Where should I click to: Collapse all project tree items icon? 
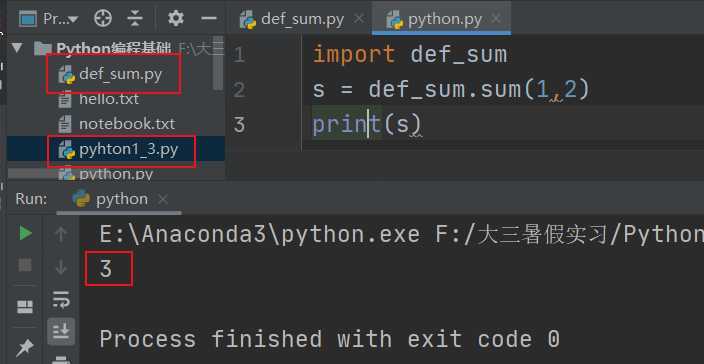134,18
